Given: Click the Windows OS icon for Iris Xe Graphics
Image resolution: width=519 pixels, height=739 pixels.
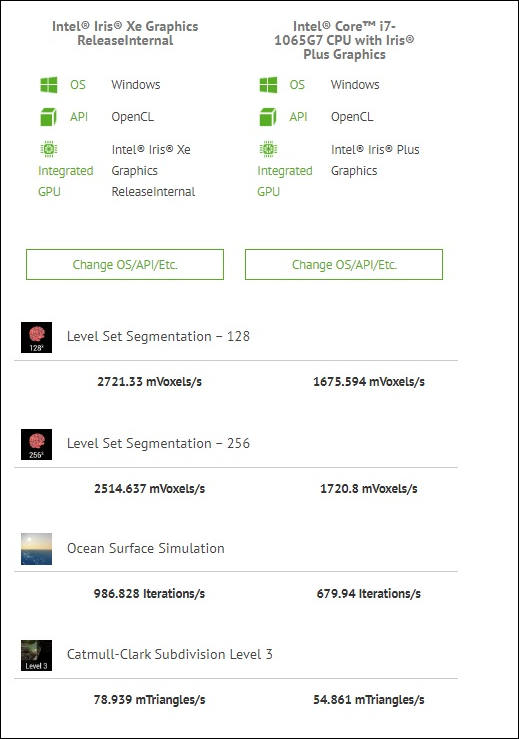Looking at the screenshot, I should tap(49, 85).
